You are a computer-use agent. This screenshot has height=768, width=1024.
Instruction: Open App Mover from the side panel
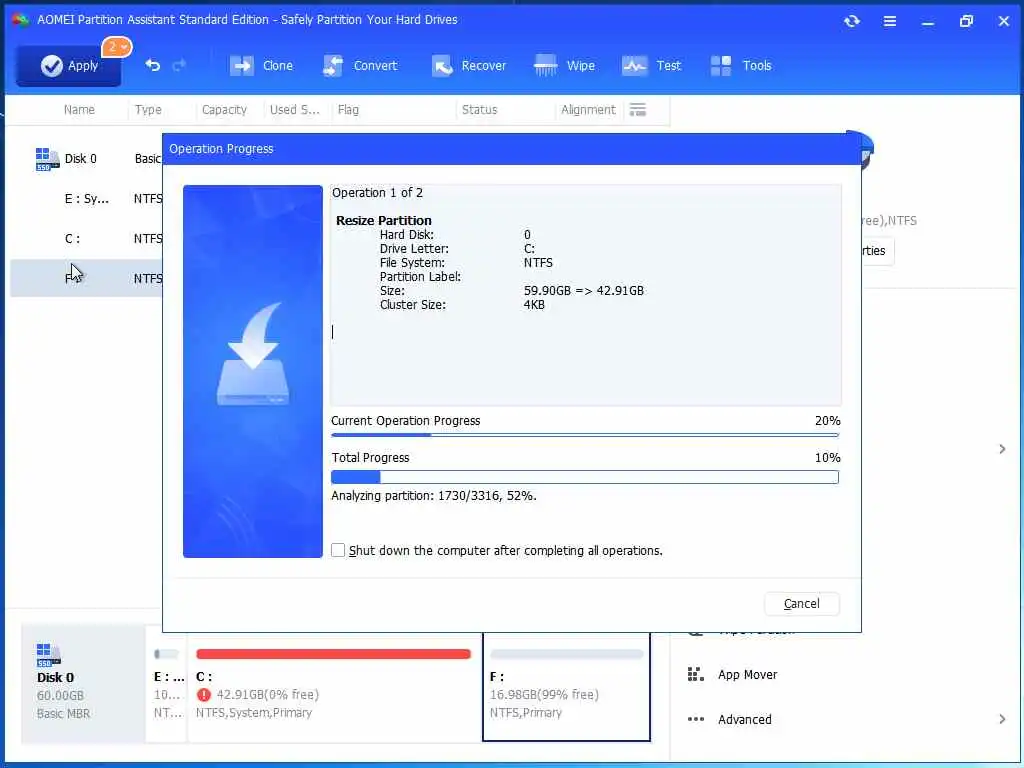[x=747, y=675]
